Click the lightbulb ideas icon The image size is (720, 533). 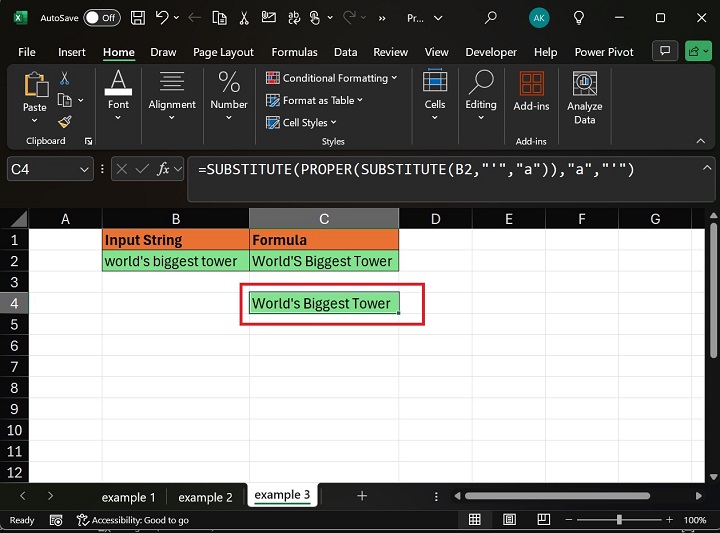(x=578, y=18)
